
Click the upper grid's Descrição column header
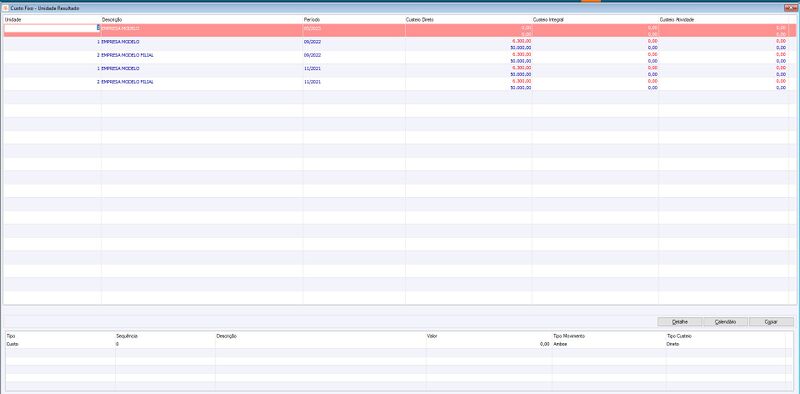[x=112, y=19]
